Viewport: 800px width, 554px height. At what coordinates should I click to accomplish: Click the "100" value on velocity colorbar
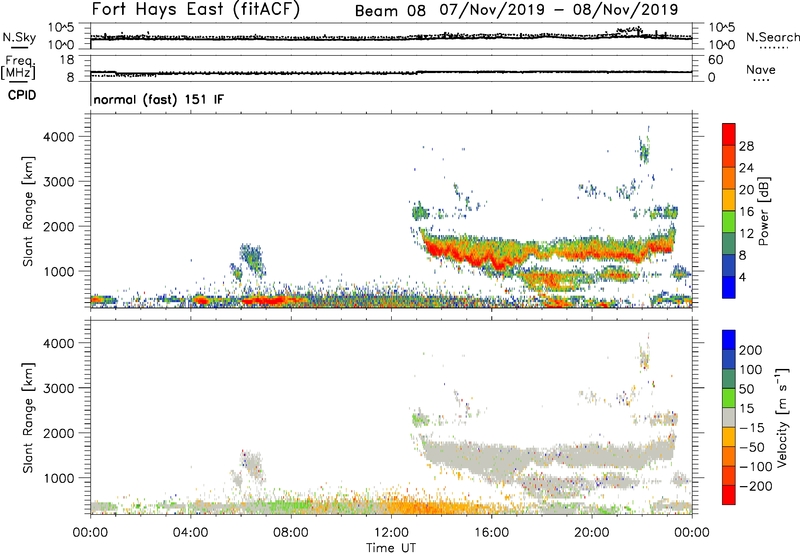pyautogui.click(x=751, y=370)
